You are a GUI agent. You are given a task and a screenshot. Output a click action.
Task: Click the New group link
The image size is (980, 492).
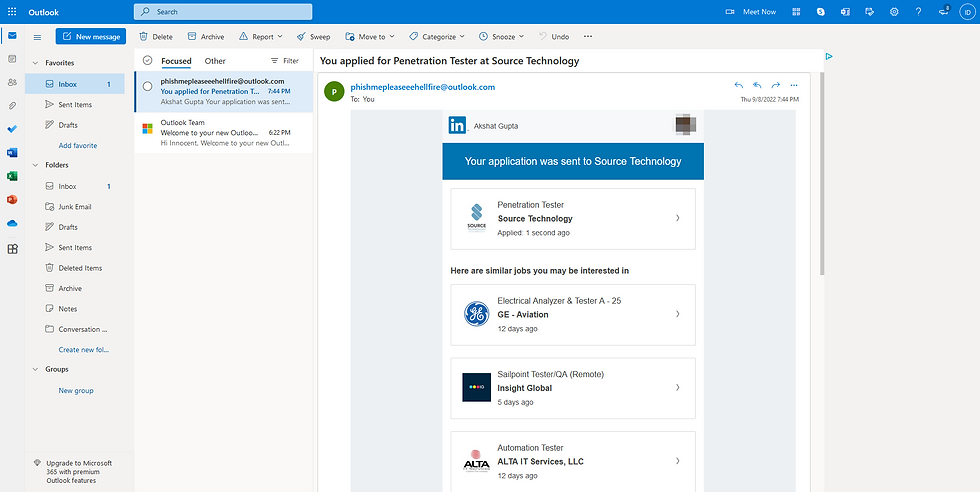tap(76, 391)
